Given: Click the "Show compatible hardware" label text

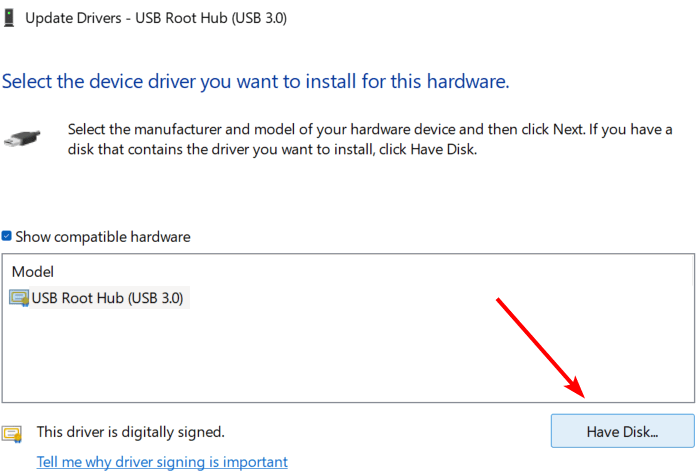Looking at the screenshot, I should [x=103, y=237].
